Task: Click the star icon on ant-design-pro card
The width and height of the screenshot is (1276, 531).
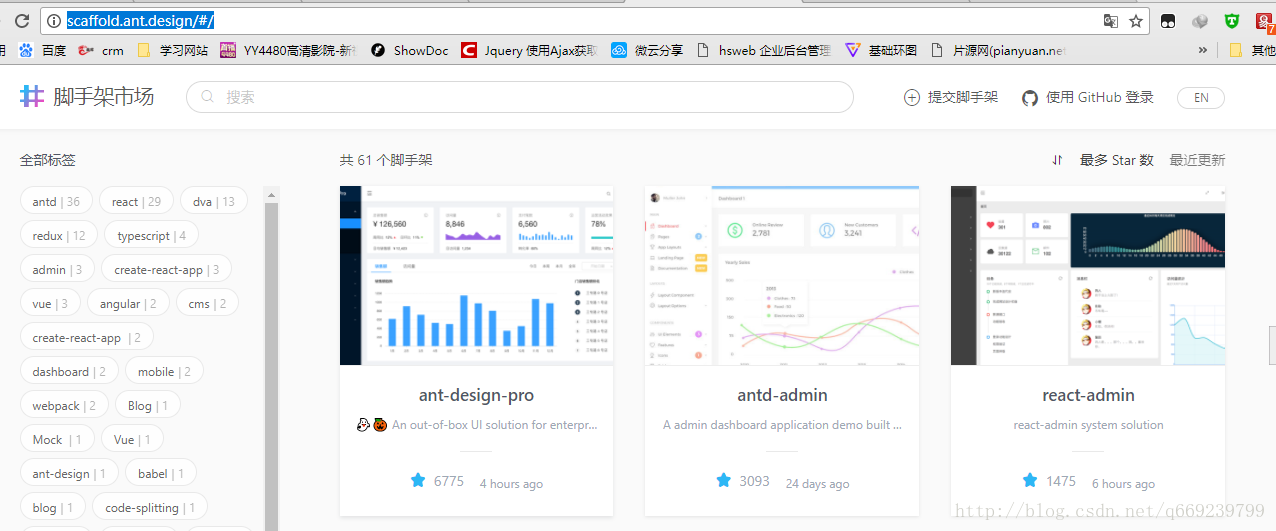Action: tap(418, 481)
